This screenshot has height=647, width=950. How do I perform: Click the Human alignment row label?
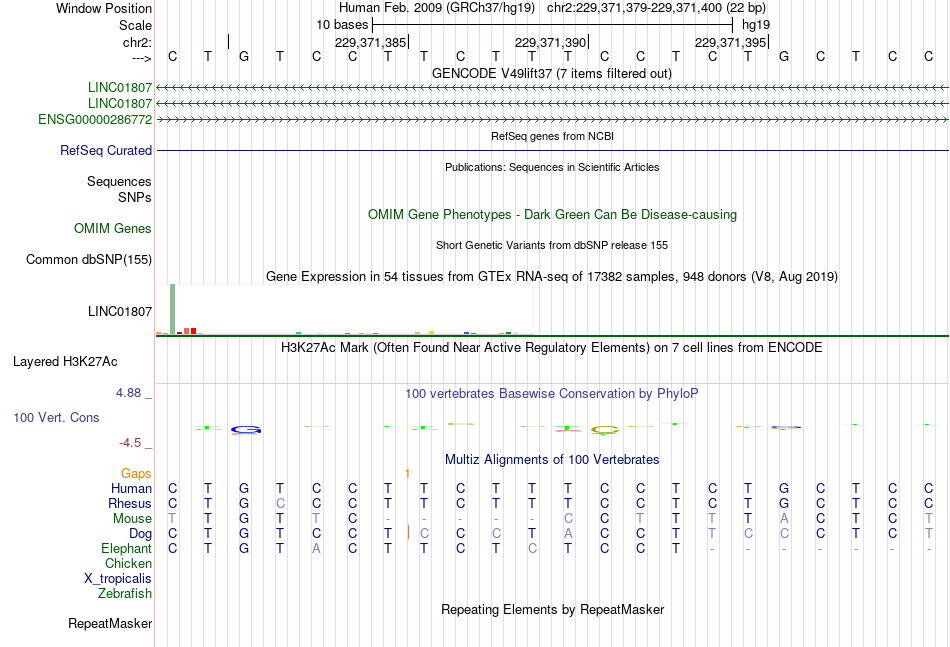[131, 489]
